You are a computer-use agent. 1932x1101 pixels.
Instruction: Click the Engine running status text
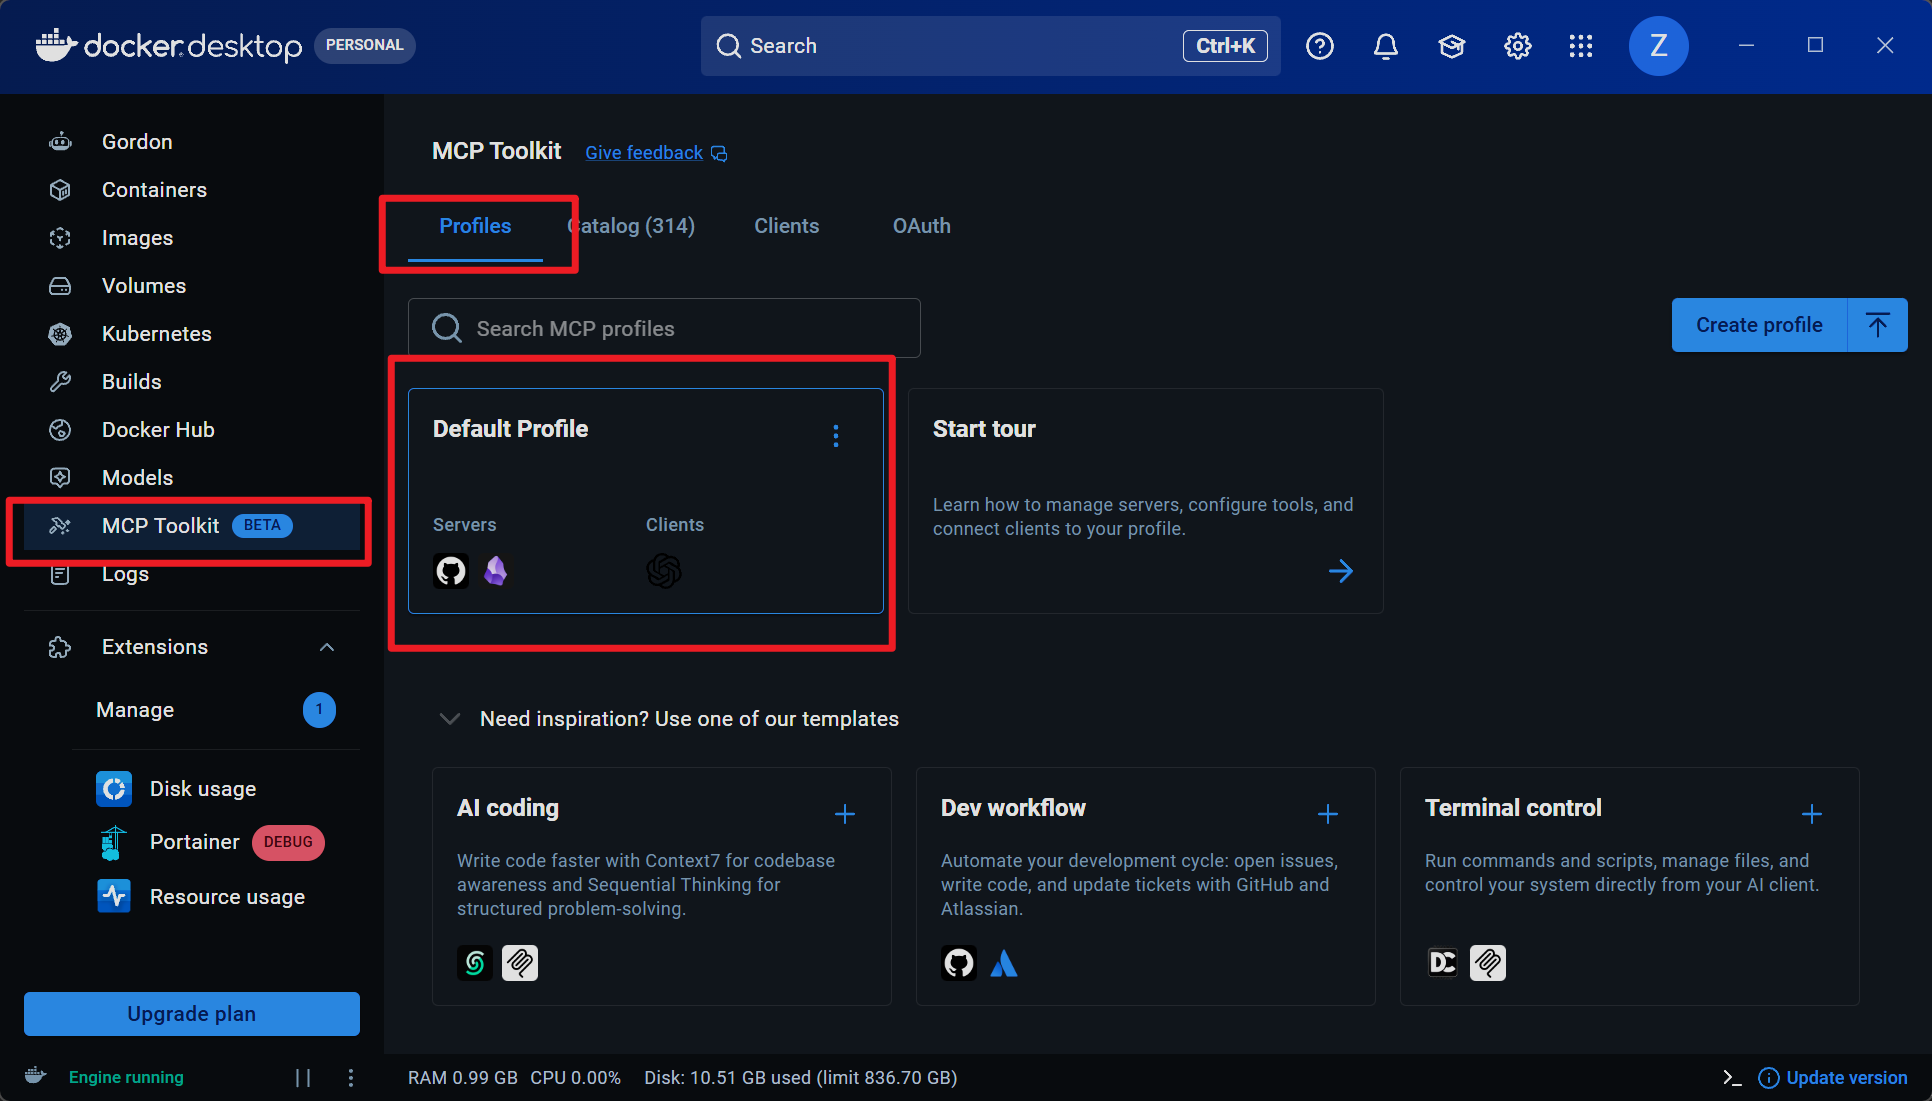pyautogui.click(x=126, y=1077)
